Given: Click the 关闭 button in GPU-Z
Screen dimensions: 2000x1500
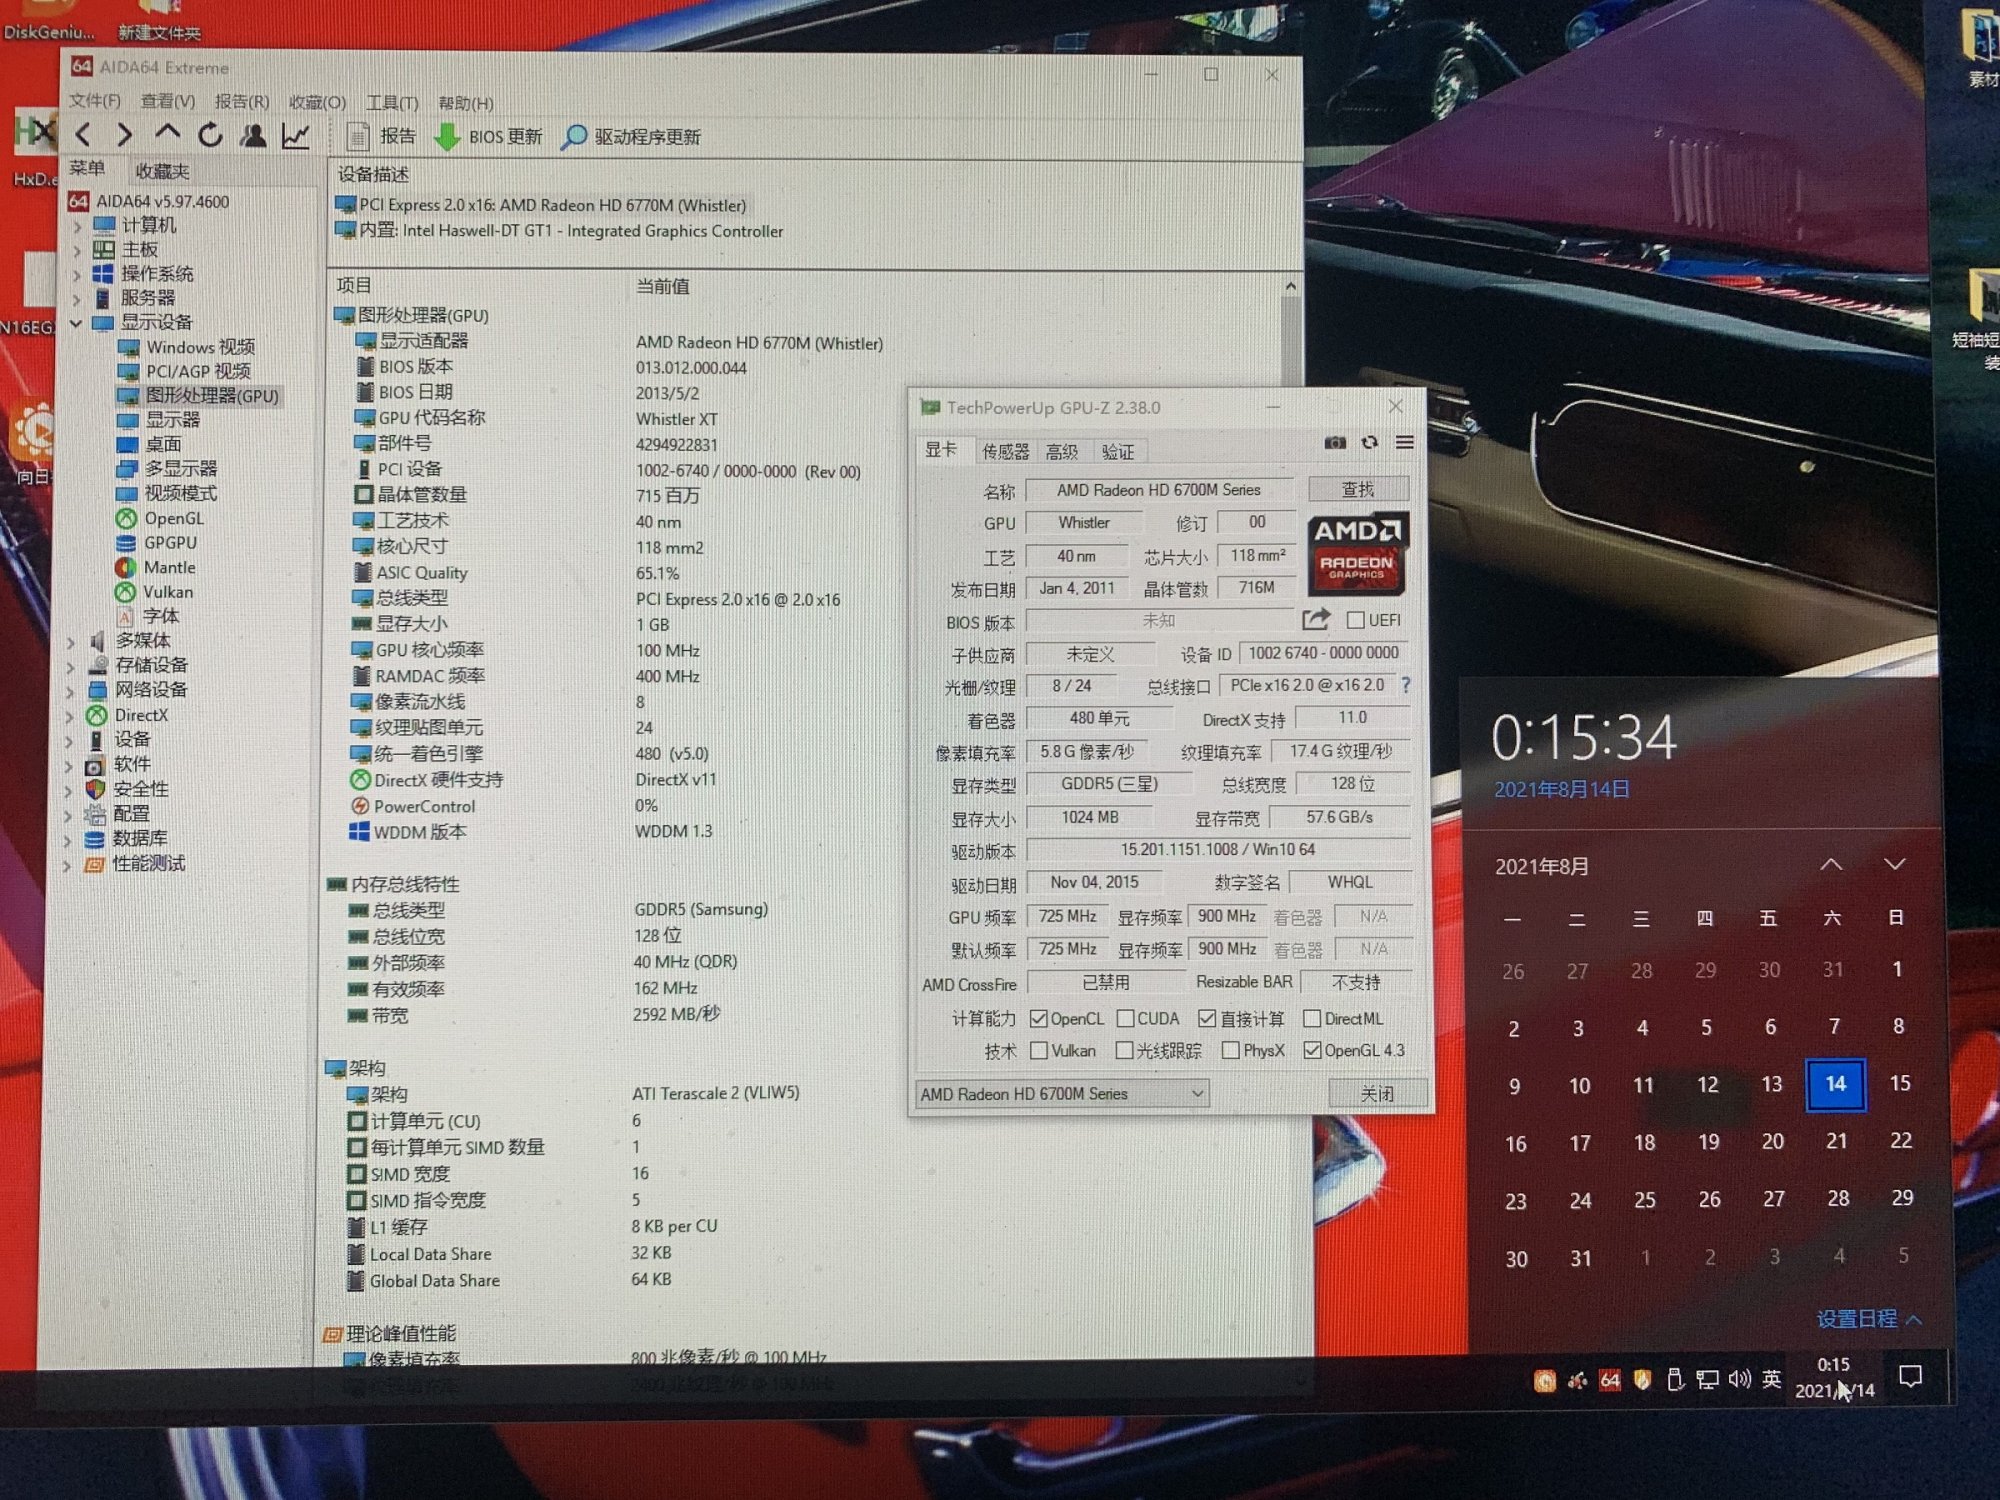Looking at the screenshot, I should point(1377,1094).
